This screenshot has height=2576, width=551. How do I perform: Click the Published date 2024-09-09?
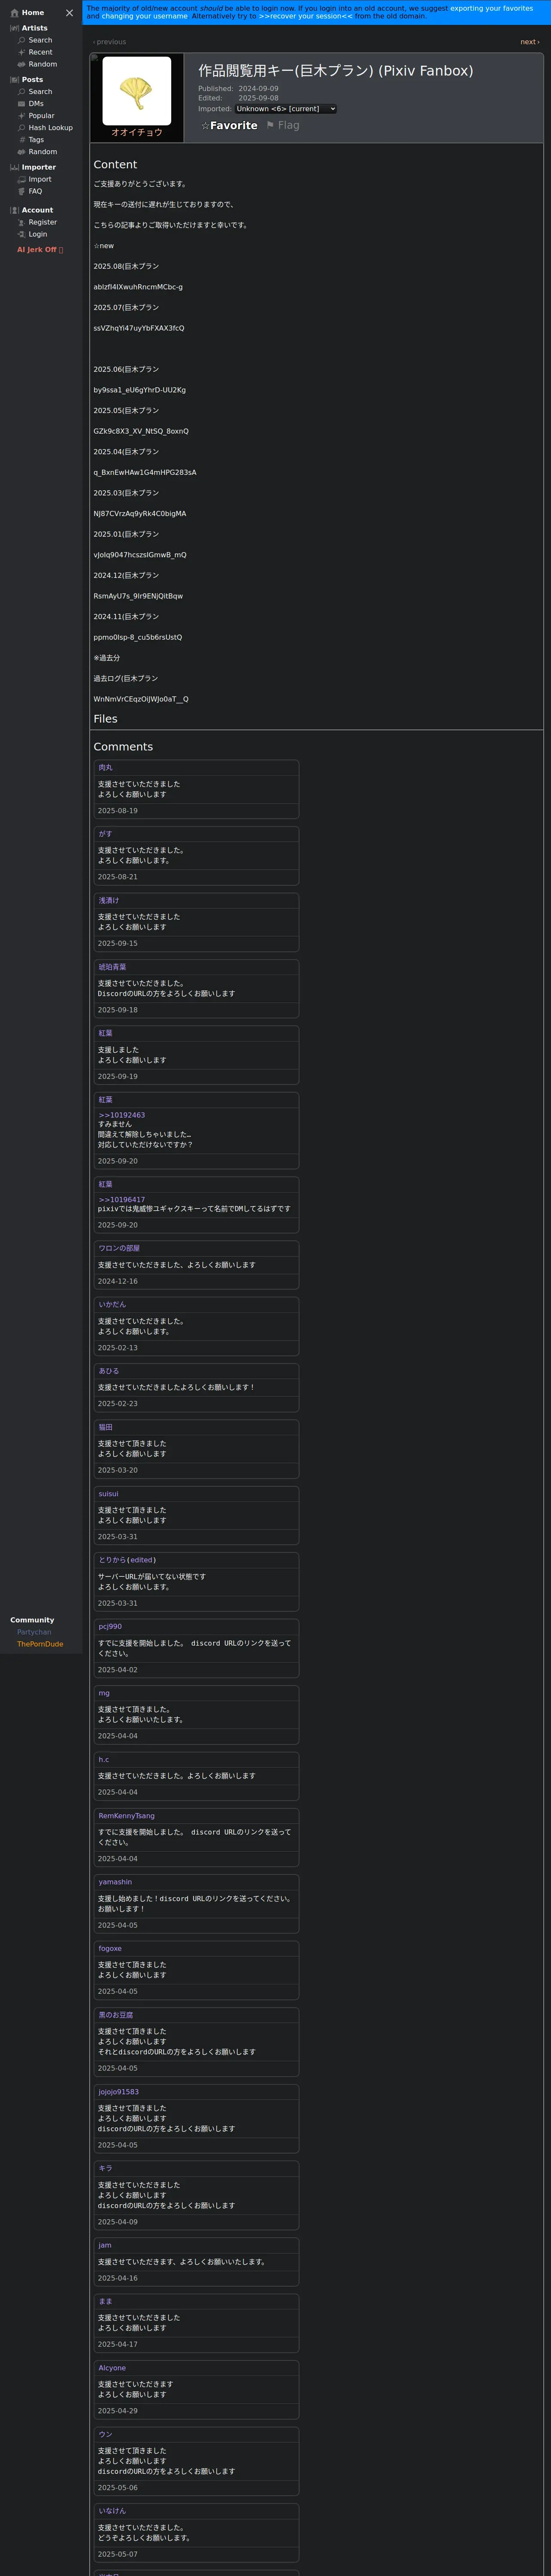258,89
